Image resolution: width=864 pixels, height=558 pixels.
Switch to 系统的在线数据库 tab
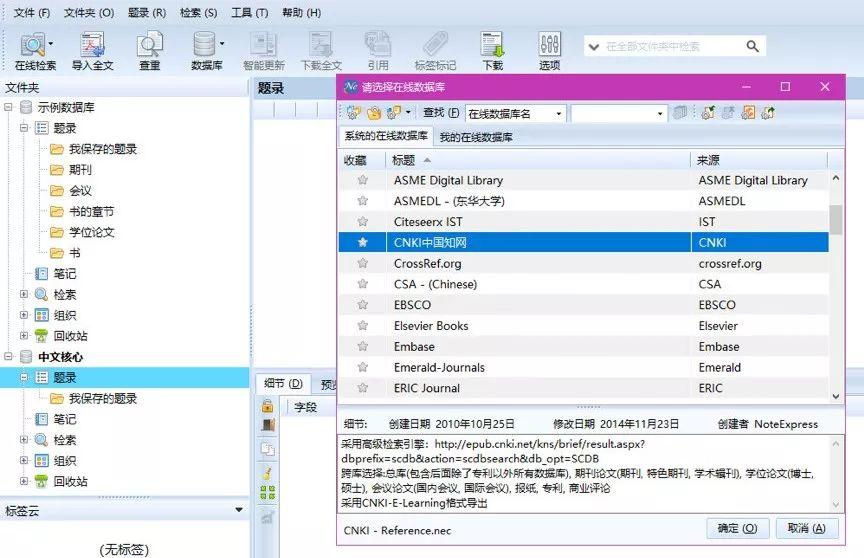[x=386, y=136]
